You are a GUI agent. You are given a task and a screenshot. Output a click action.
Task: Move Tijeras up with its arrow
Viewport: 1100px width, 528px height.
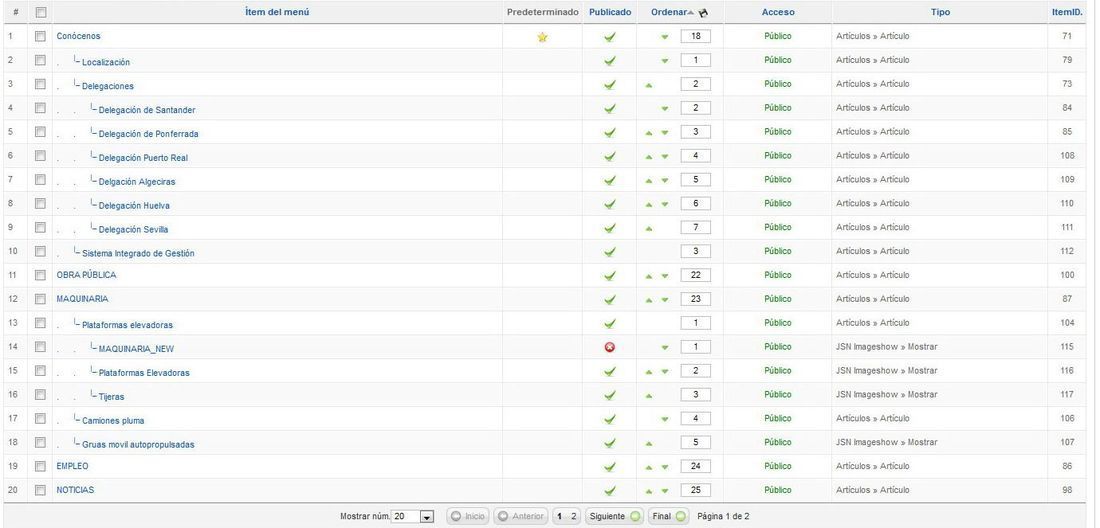pyautogui.click(x=649, y=395)
